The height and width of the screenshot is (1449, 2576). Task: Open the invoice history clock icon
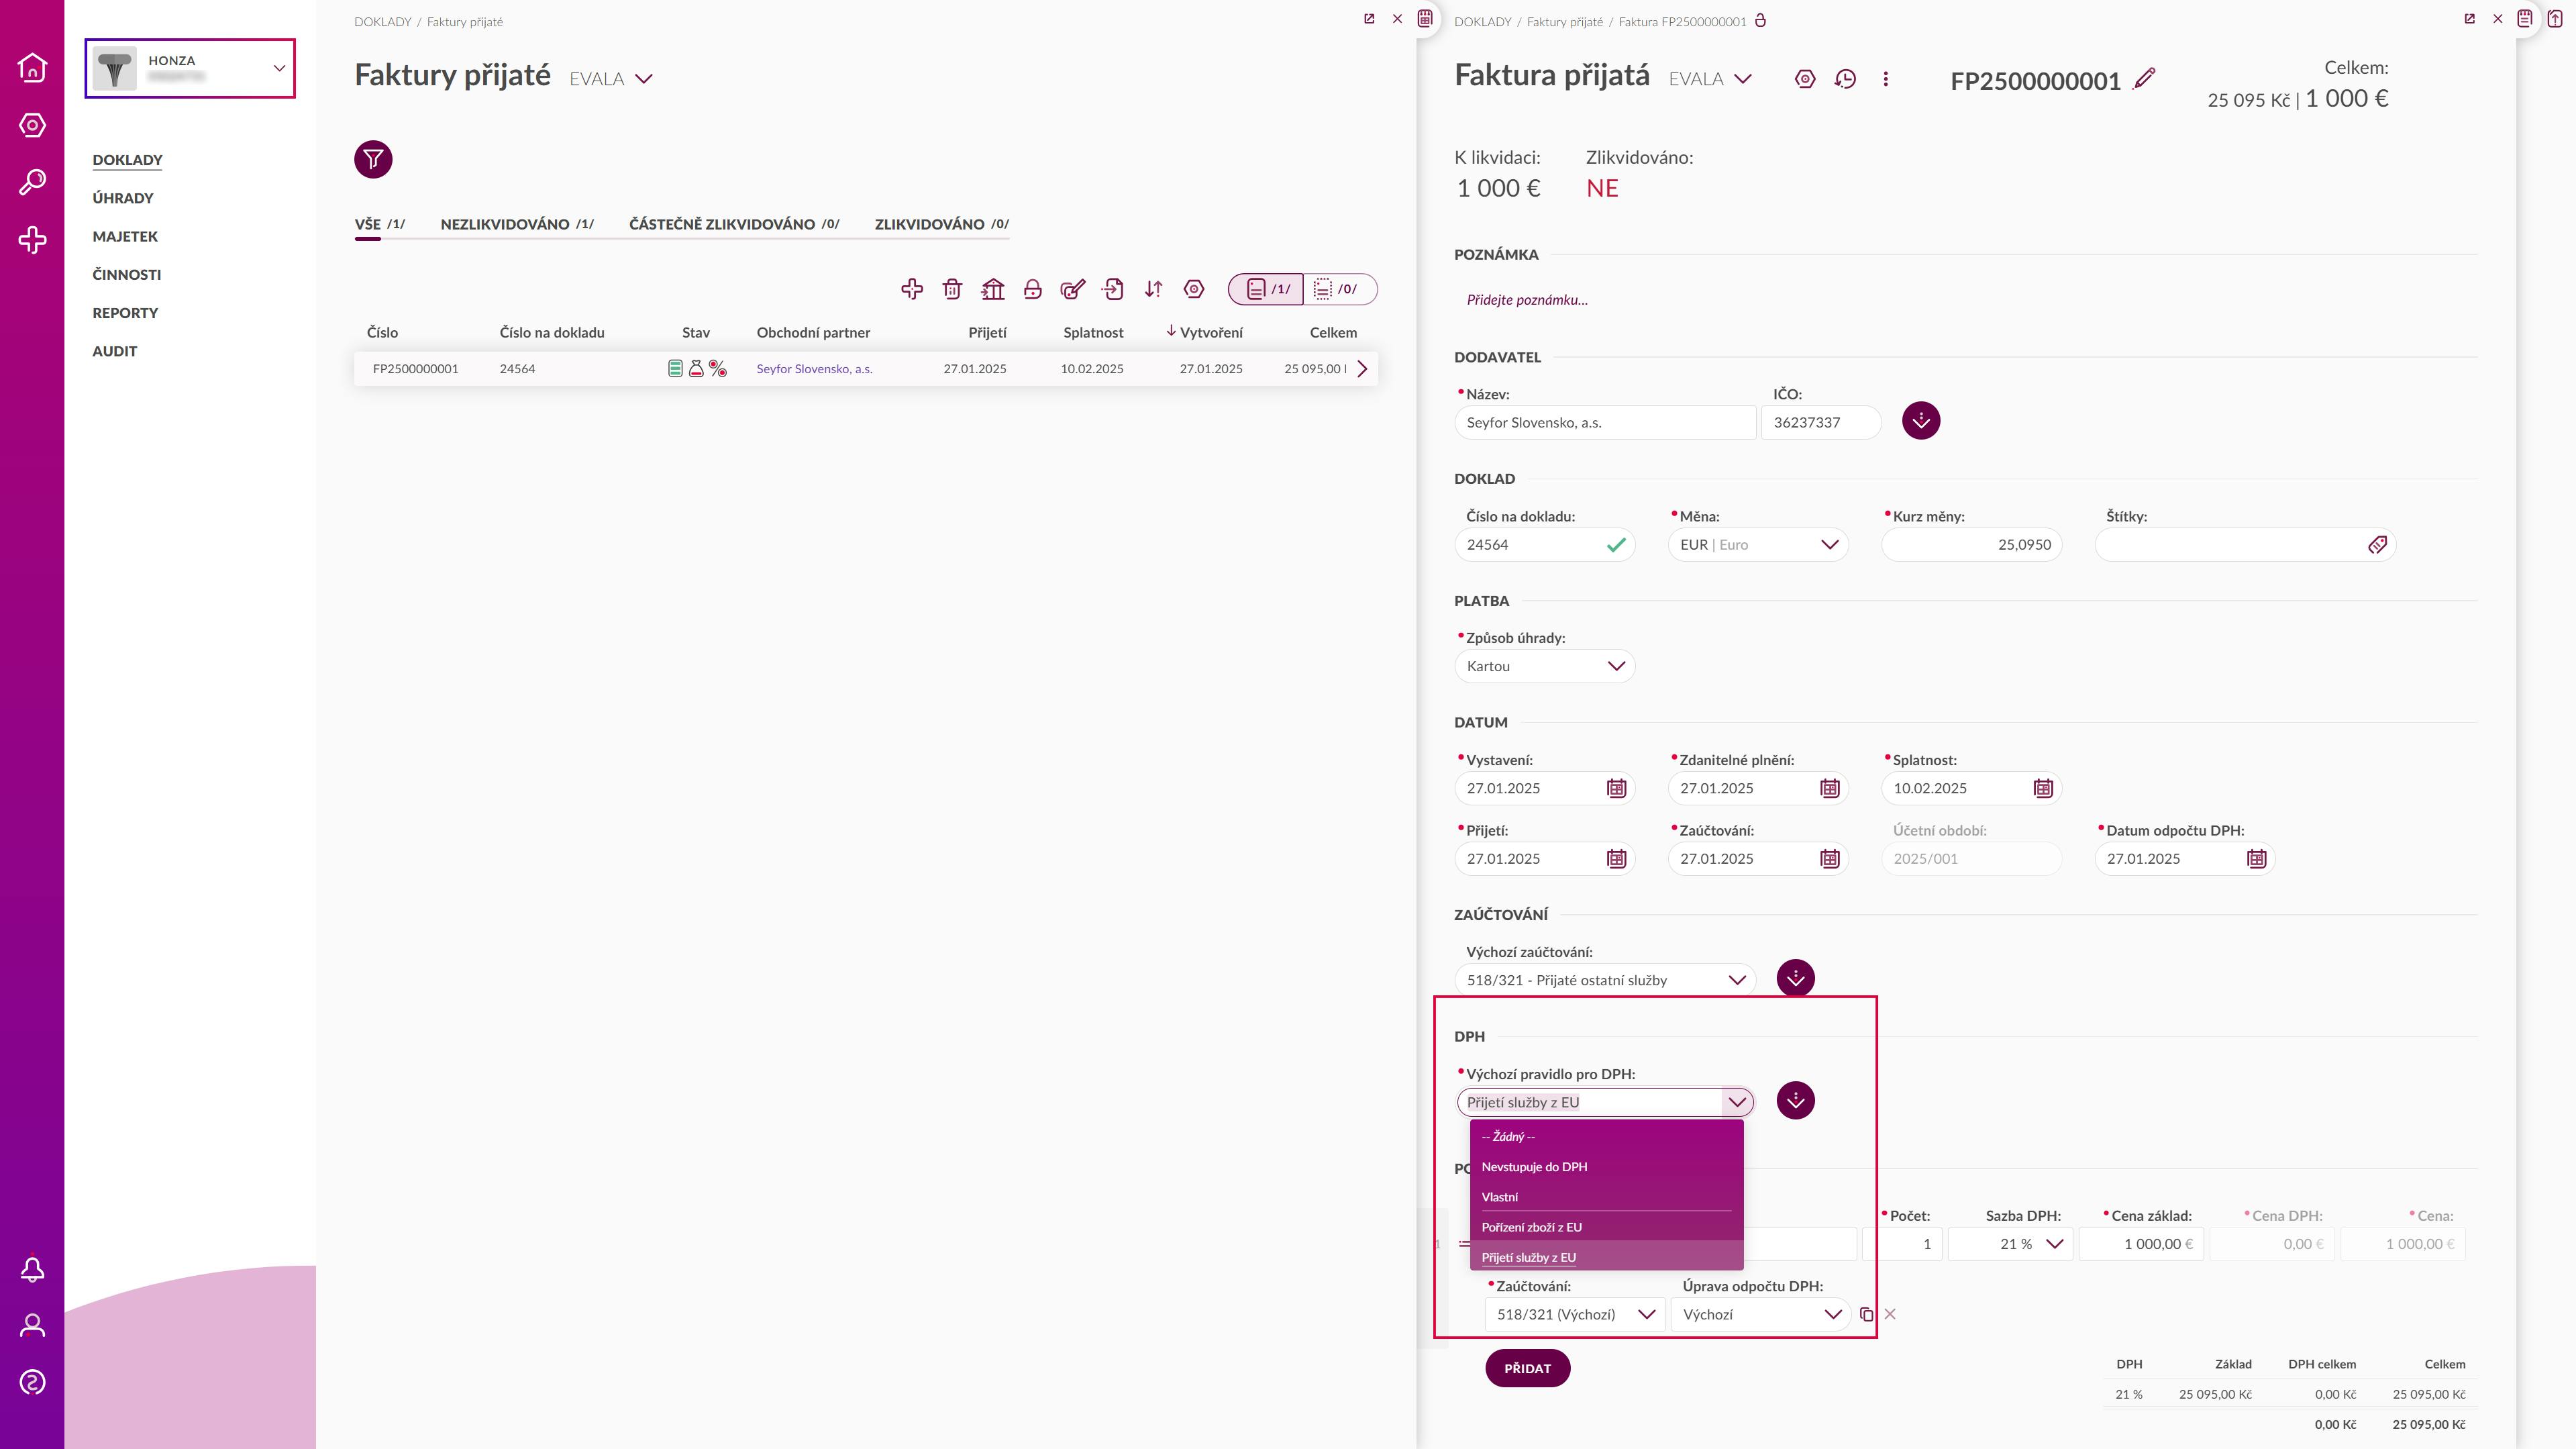1845,79
